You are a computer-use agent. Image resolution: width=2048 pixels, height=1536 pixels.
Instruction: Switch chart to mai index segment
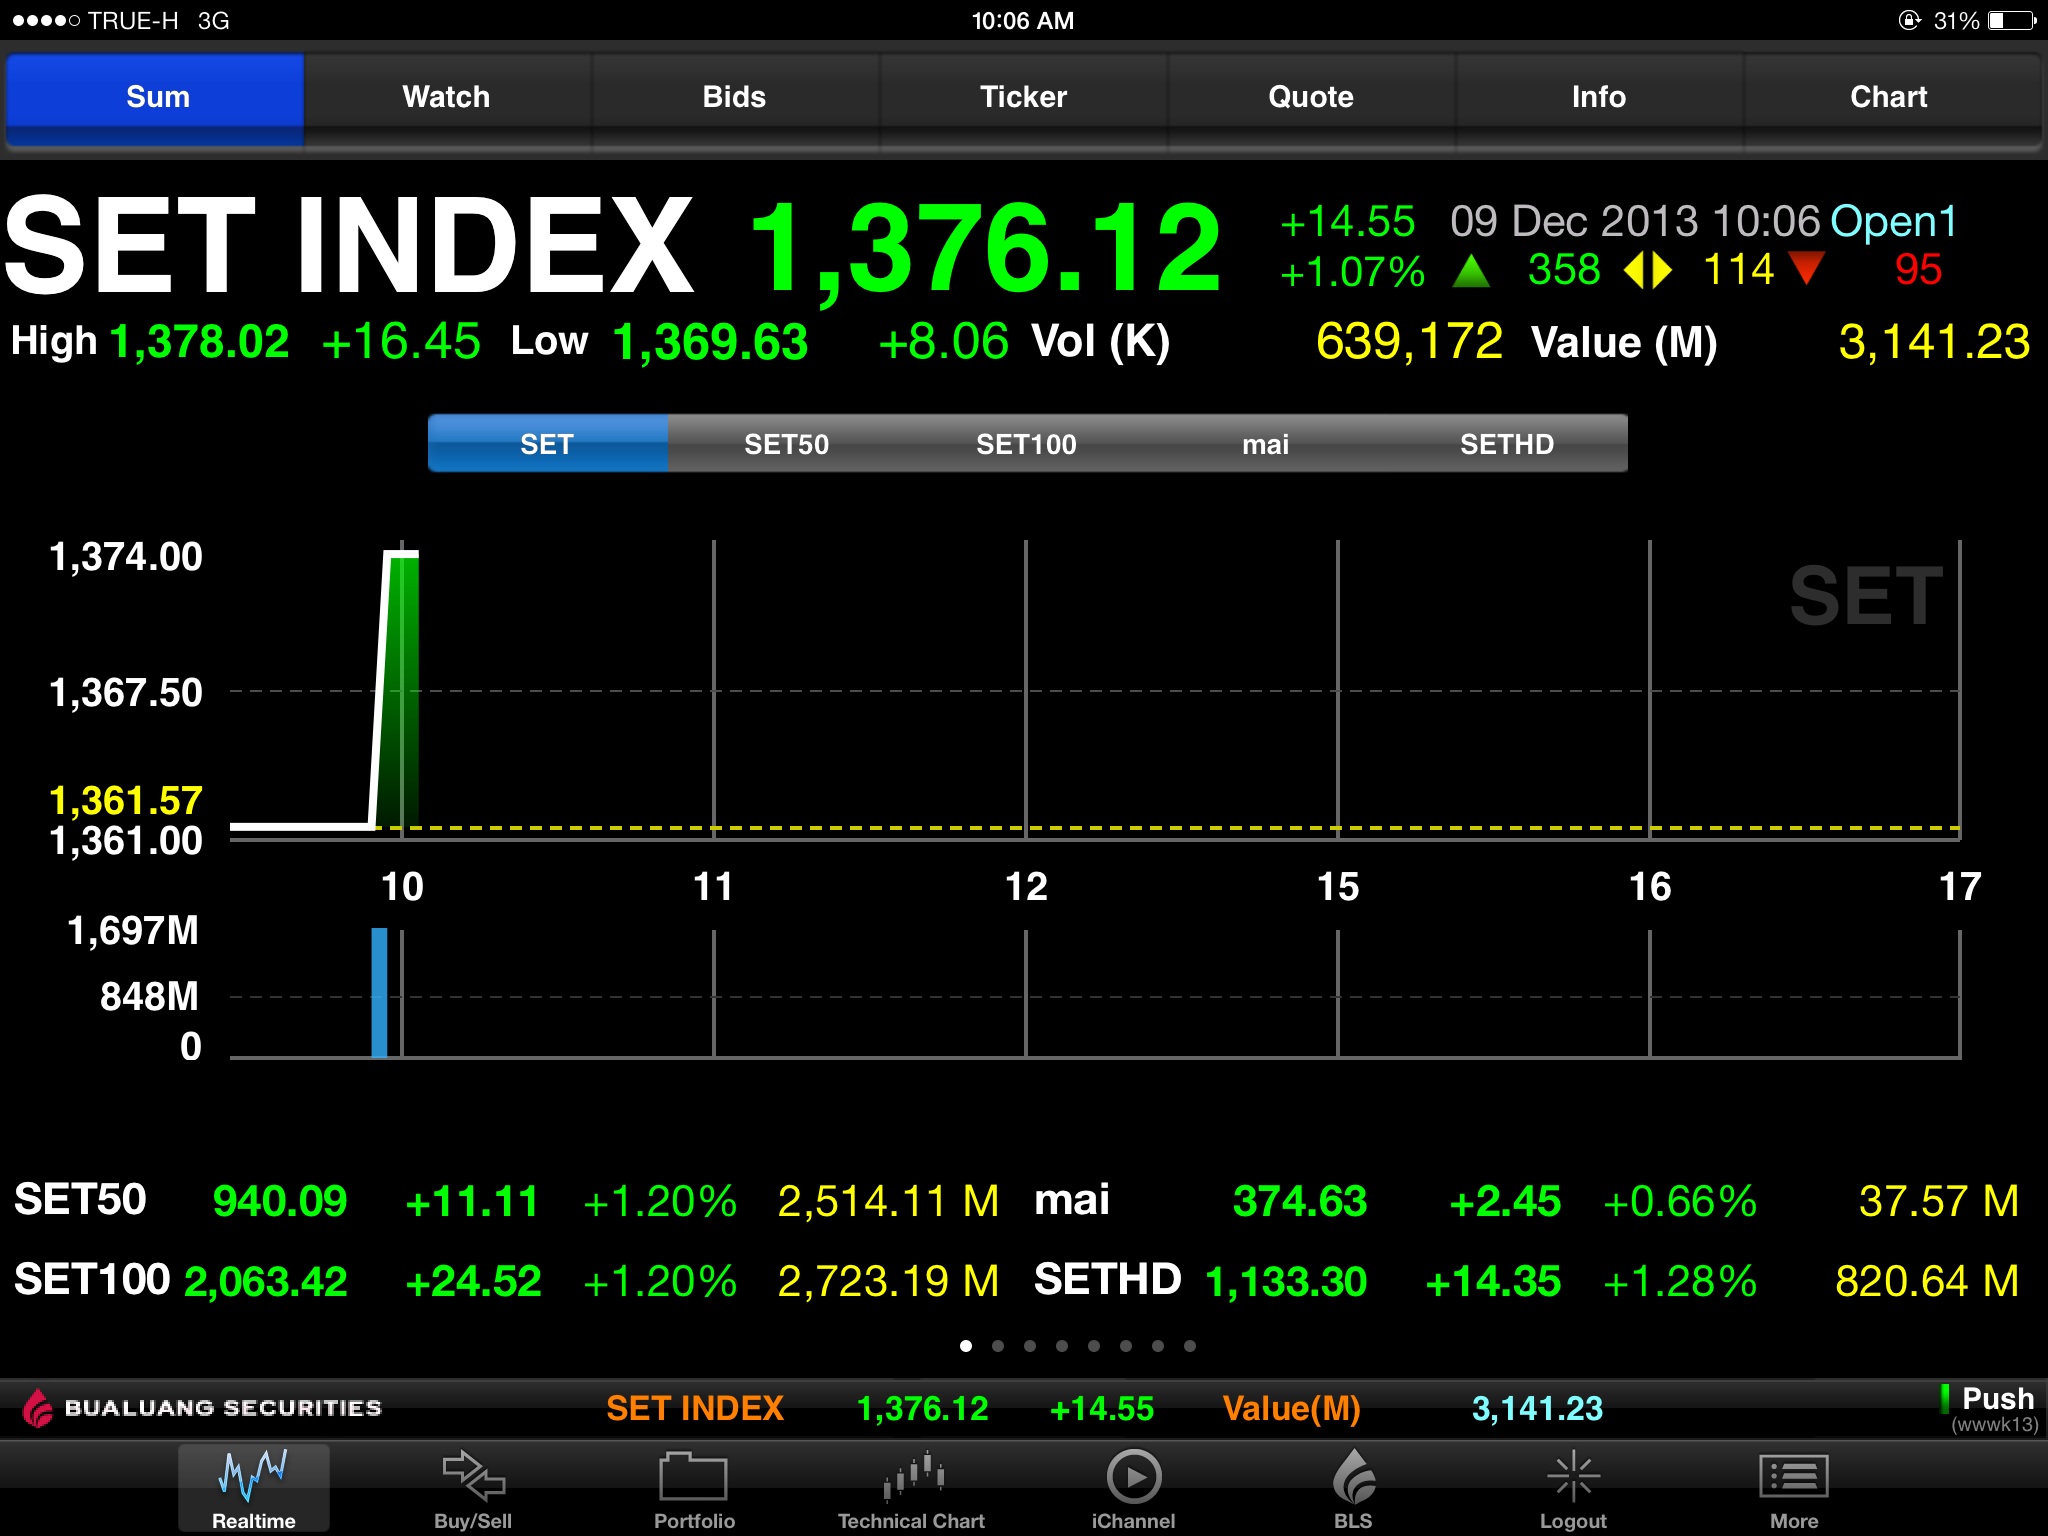click(1265, 444)
